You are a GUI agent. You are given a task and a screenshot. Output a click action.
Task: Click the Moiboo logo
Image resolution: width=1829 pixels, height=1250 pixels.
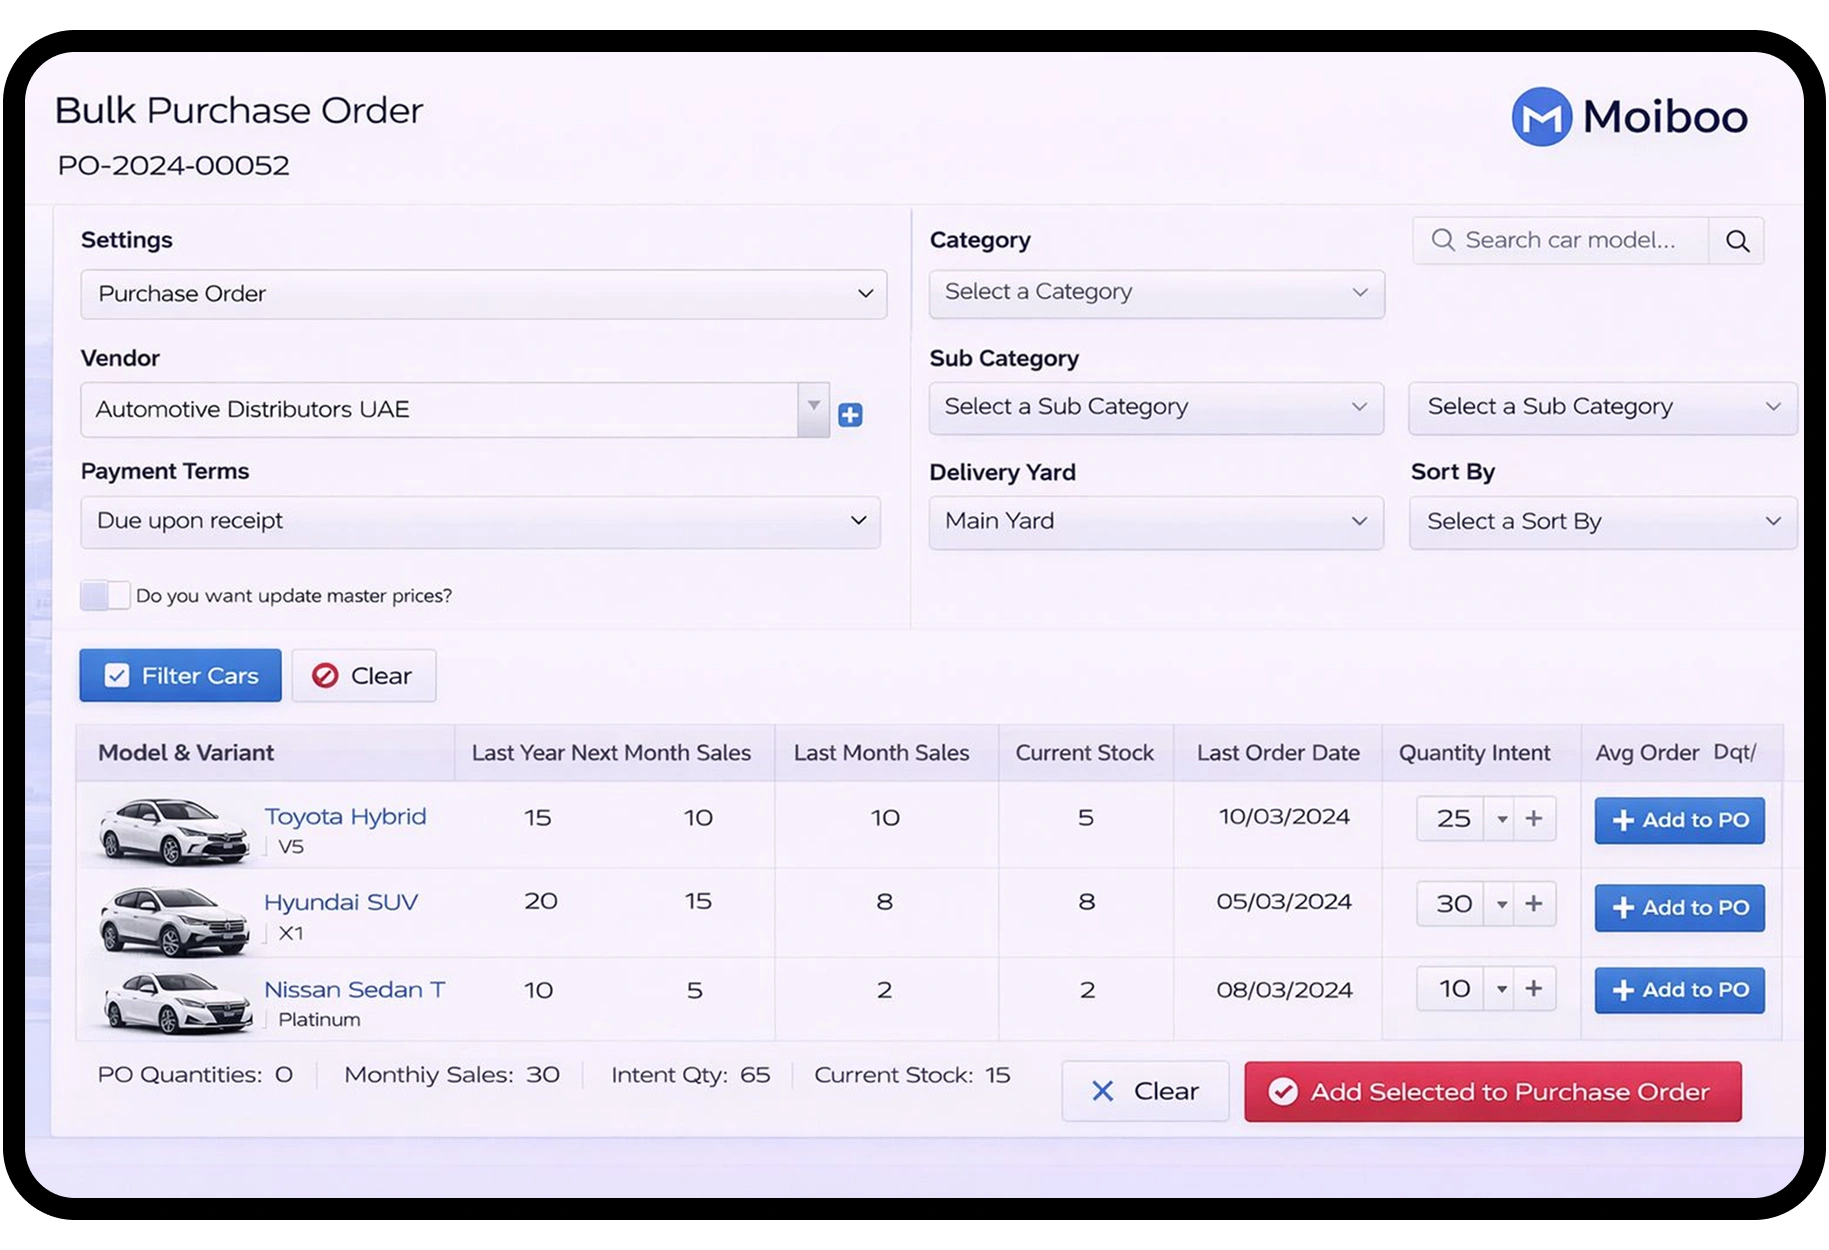(x=1629, y=117)
